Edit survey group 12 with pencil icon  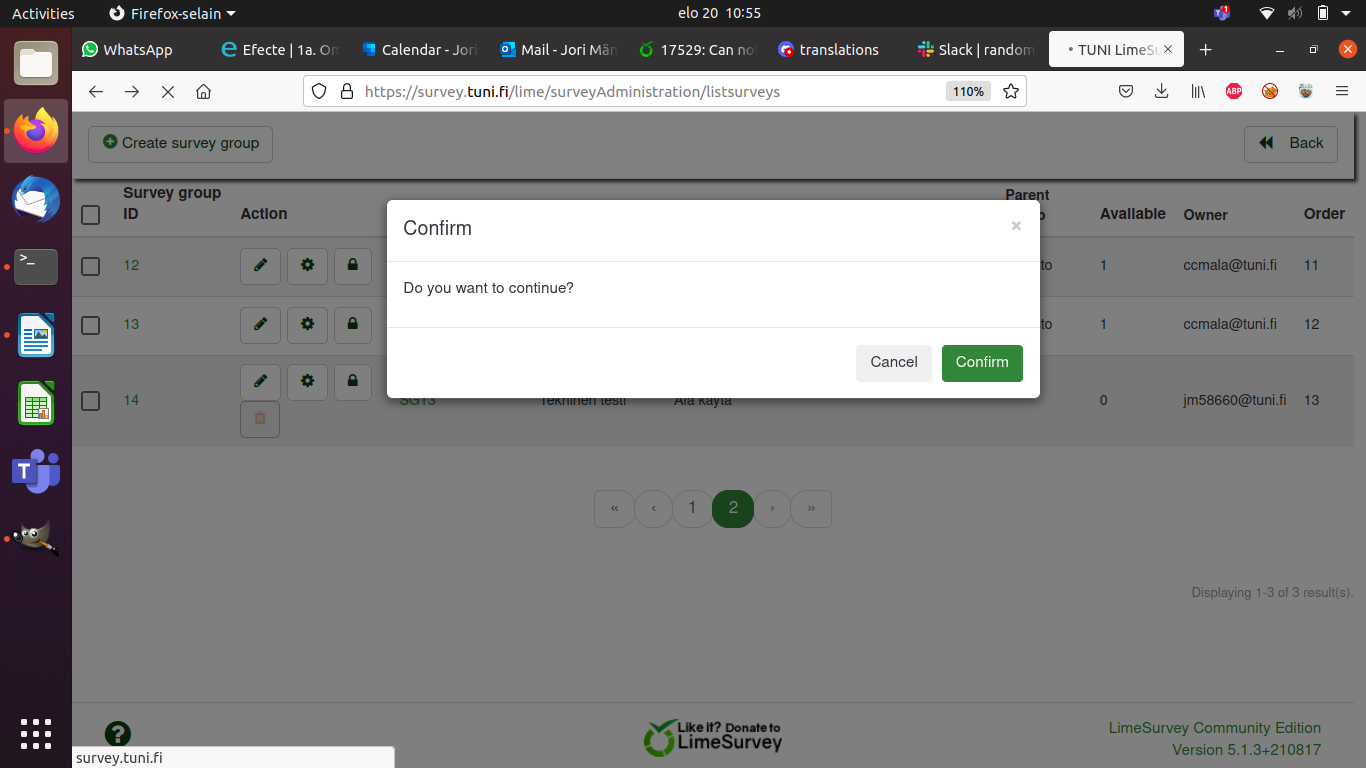pyautogui.click(x=260, y=266)
